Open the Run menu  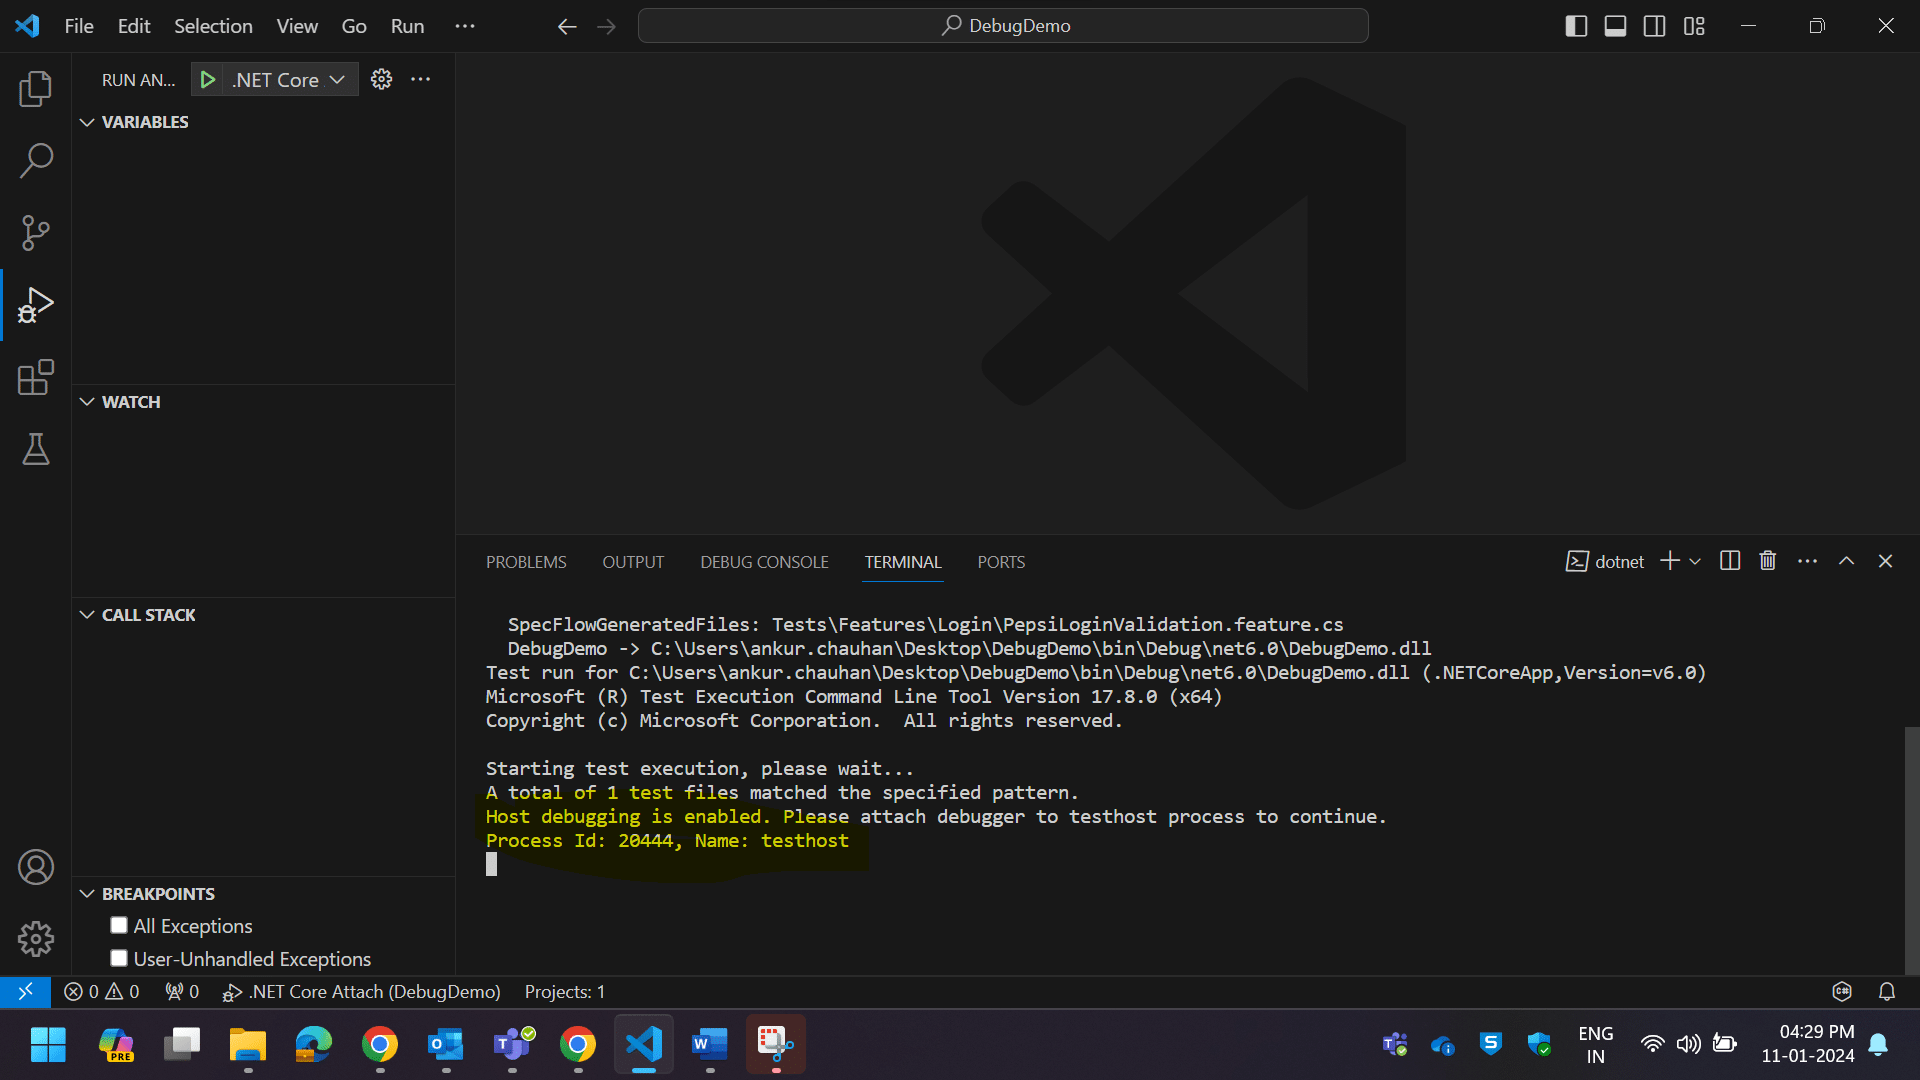[x=407, y=26]
